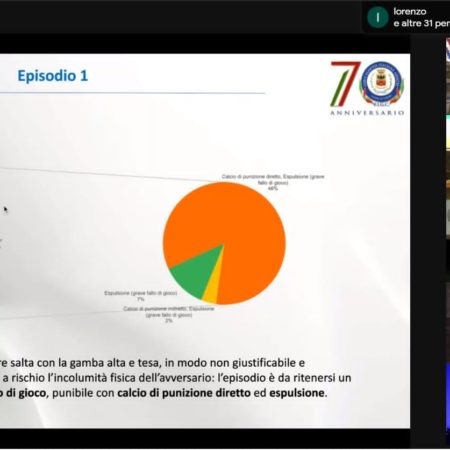Click the 7% "Espulsione (grave fallo di gioco)" label
This screenshot has height=450, width=450.
140,296
